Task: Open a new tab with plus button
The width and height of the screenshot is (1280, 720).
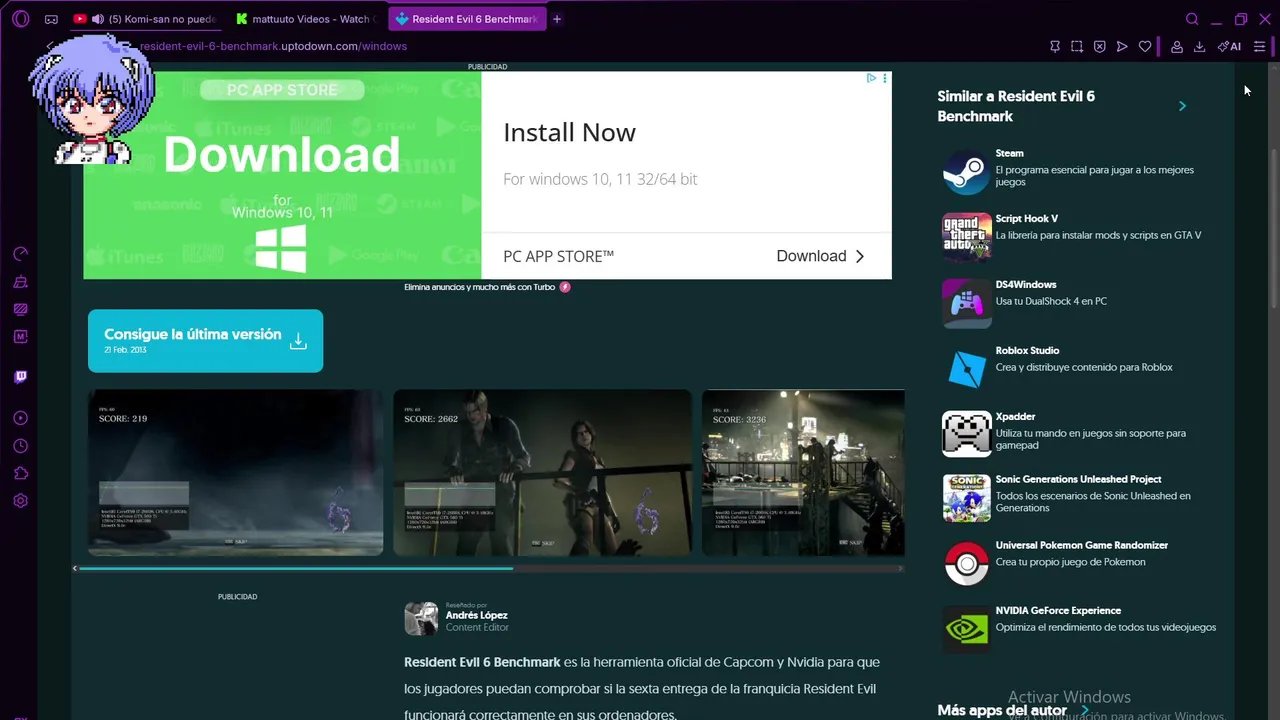Action: (557, 19)
